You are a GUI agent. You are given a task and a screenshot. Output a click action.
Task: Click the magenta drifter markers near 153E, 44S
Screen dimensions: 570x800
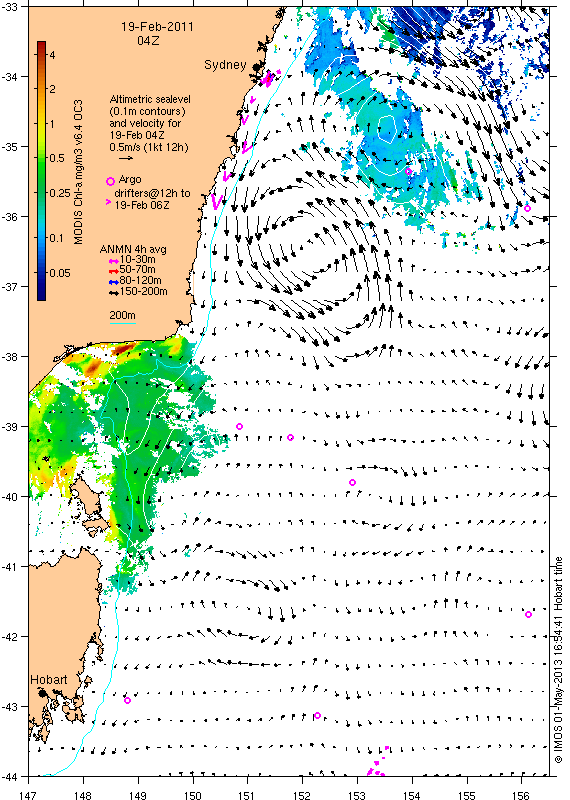click(x=378, y=763)
